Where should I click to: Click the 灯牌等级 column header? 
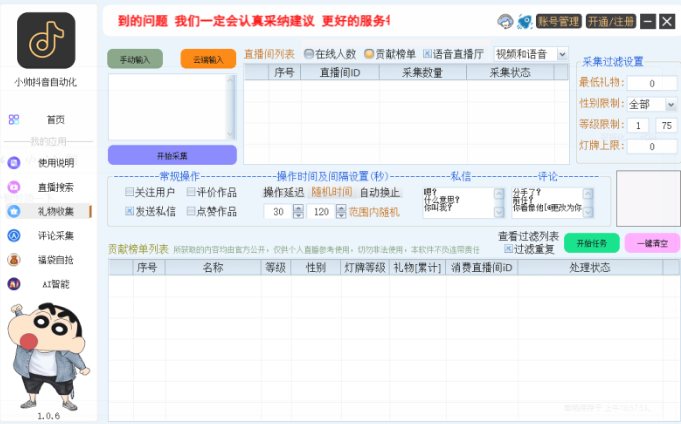[365, 267]
